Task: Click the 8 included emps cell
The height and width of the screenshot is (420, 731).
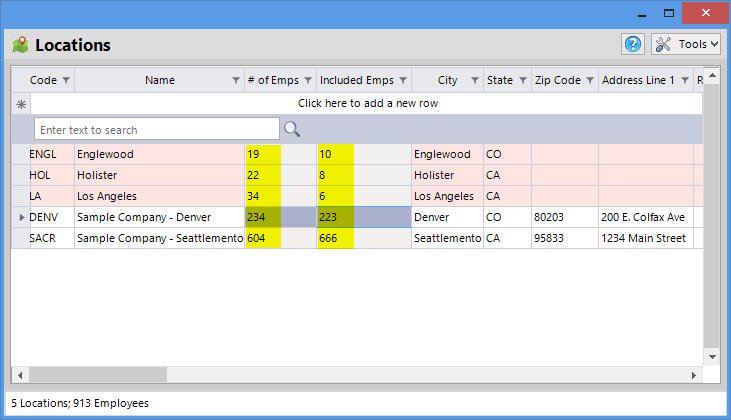Action: coord(364,175)
